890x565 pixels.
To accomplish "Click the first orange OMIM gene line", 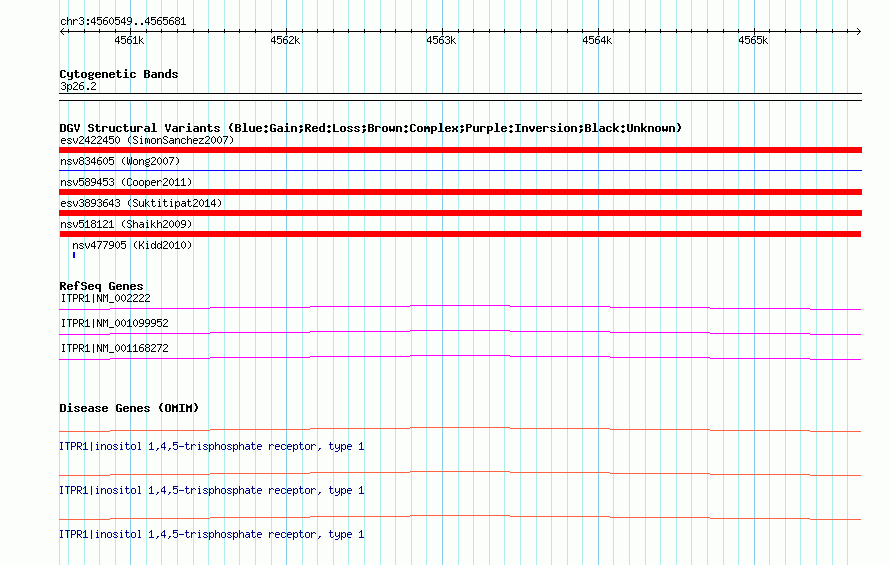I will 460,429.
